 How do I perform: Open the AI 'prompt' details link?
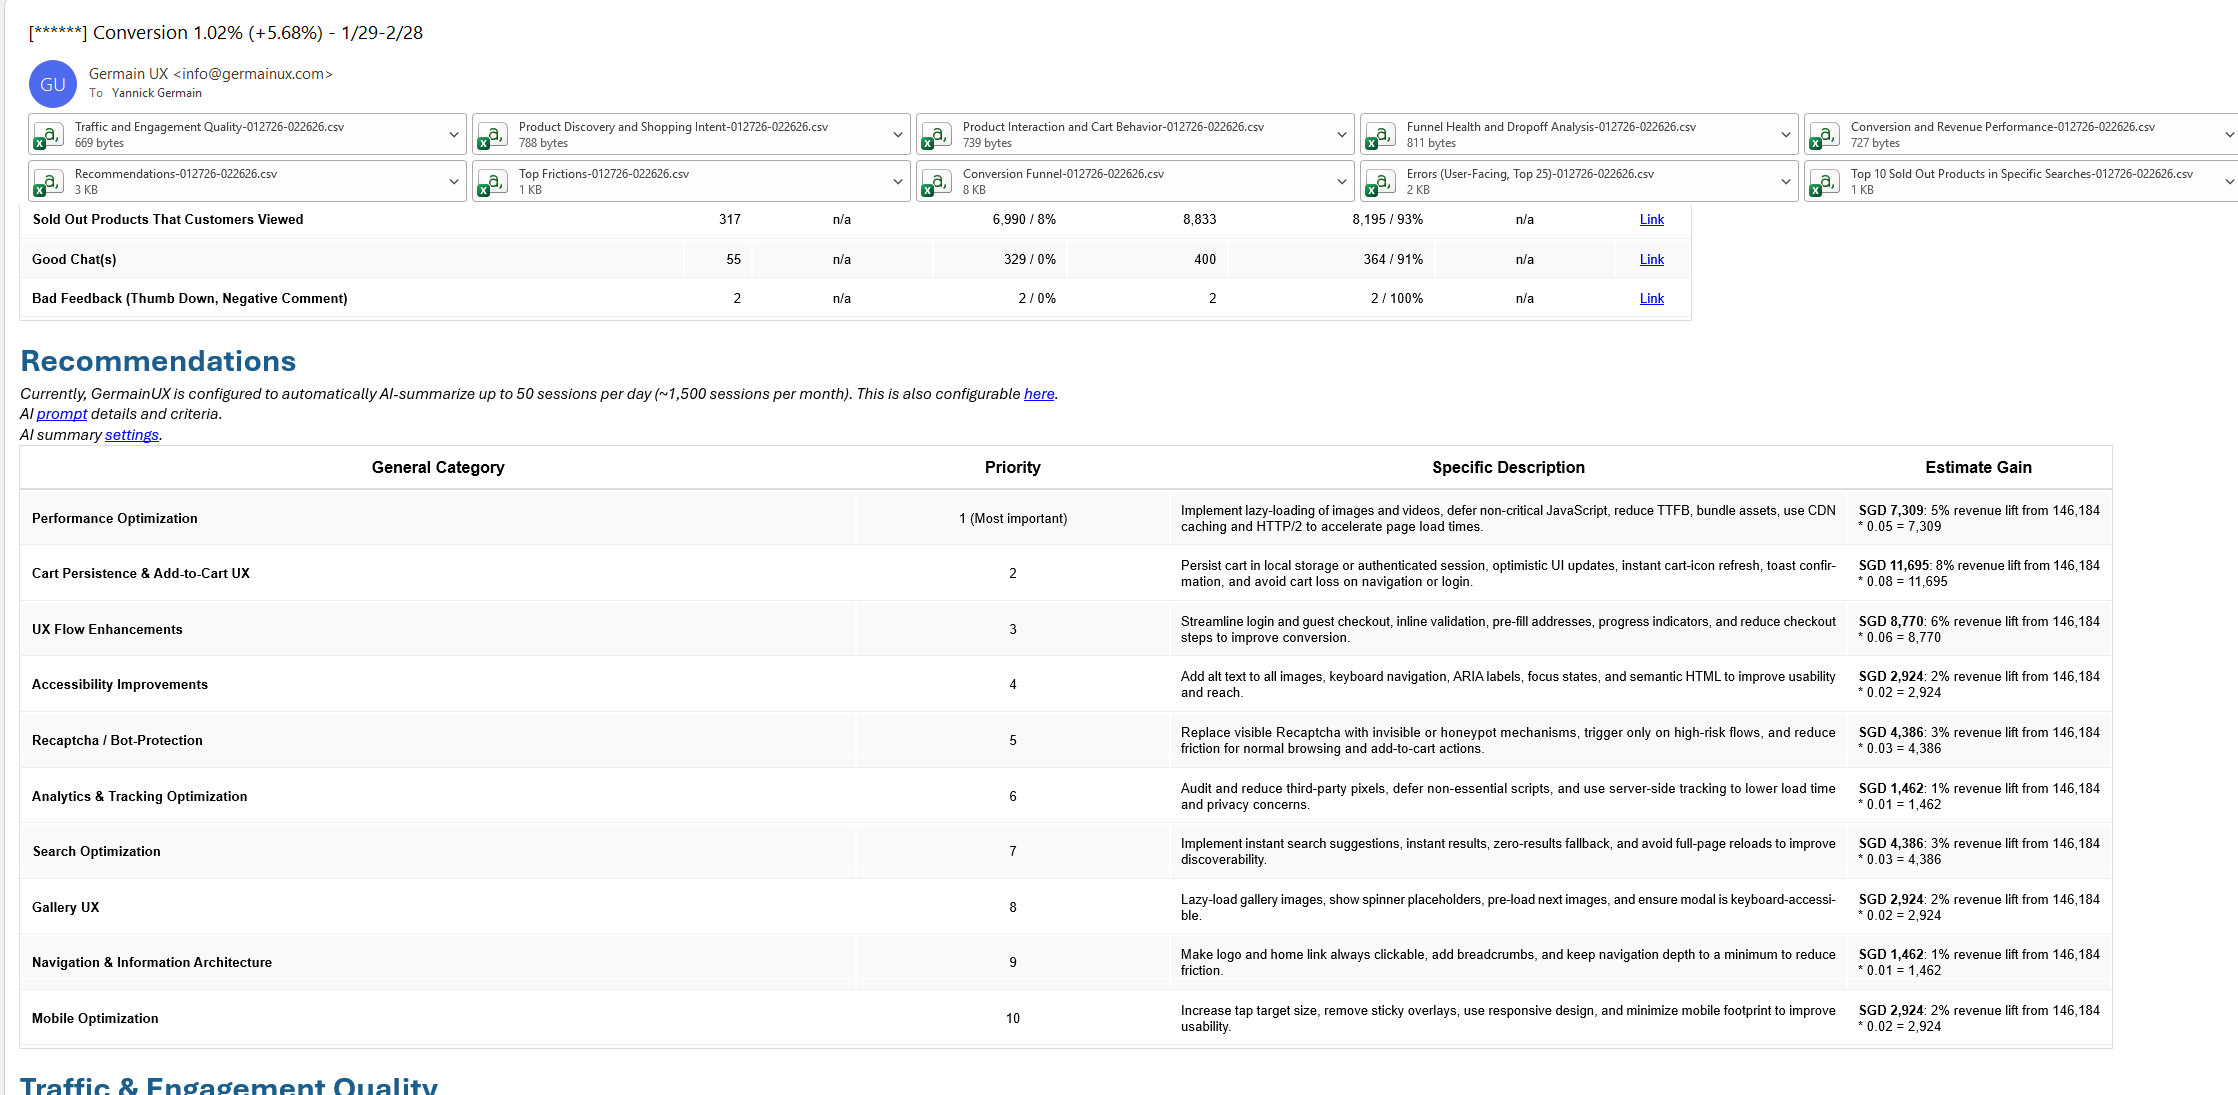[x=62, y=414]
